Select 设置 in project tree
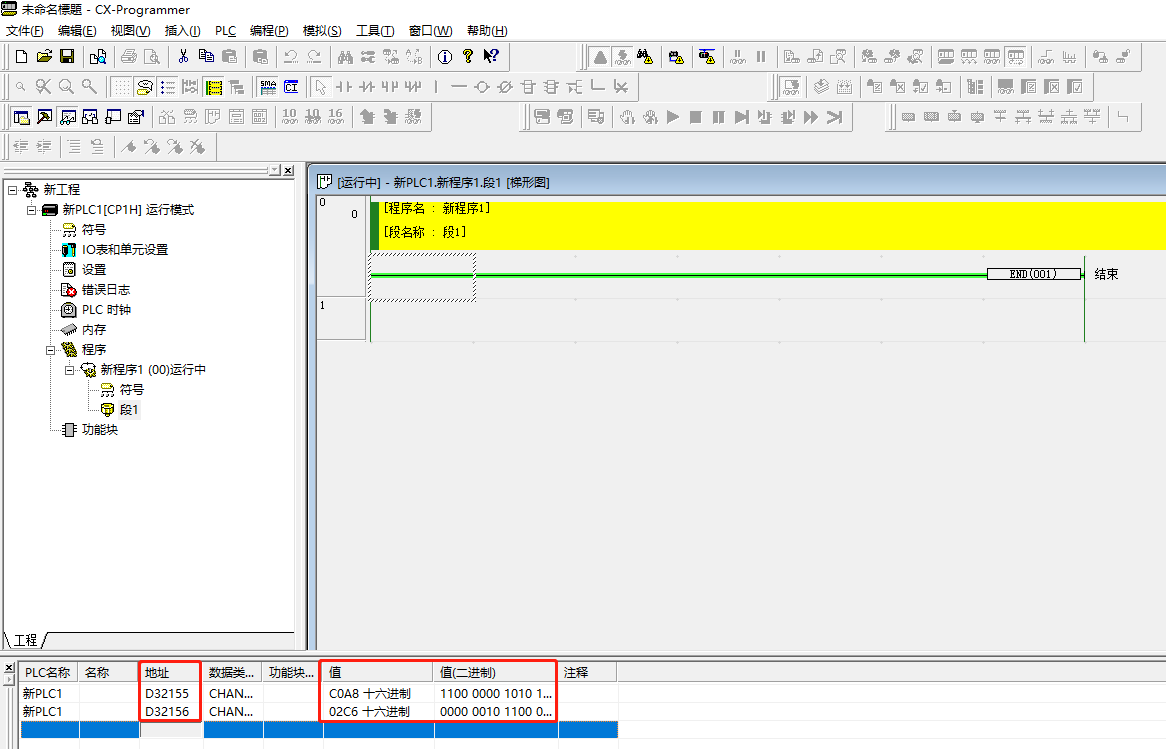1166x749 pixels. coord(94,270)
